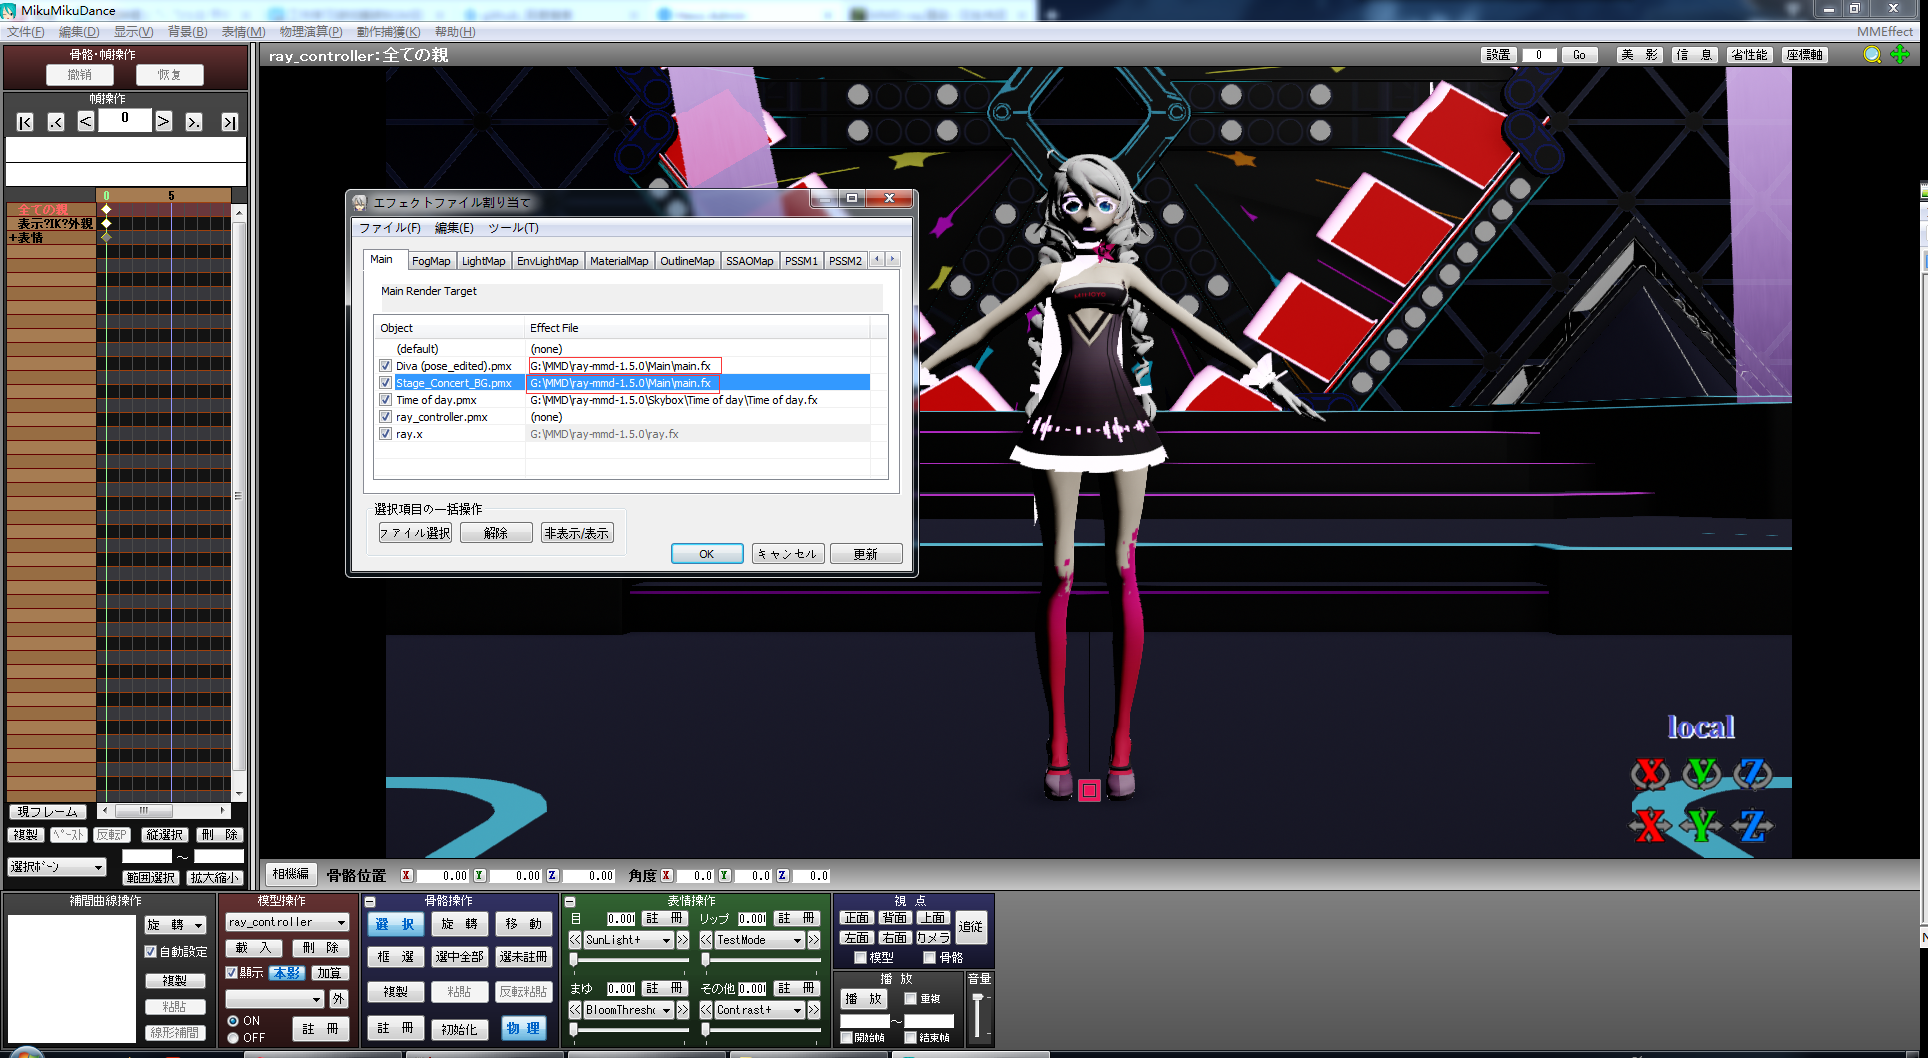Click the 更新 button

point(866,554)
